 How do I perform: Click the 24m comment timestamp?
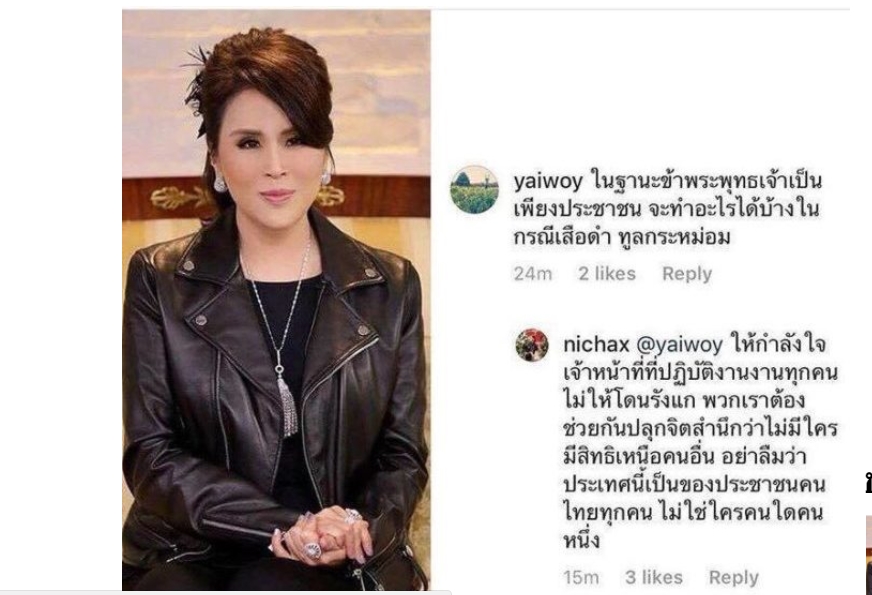pyautogui.click(x=533, y=274)
